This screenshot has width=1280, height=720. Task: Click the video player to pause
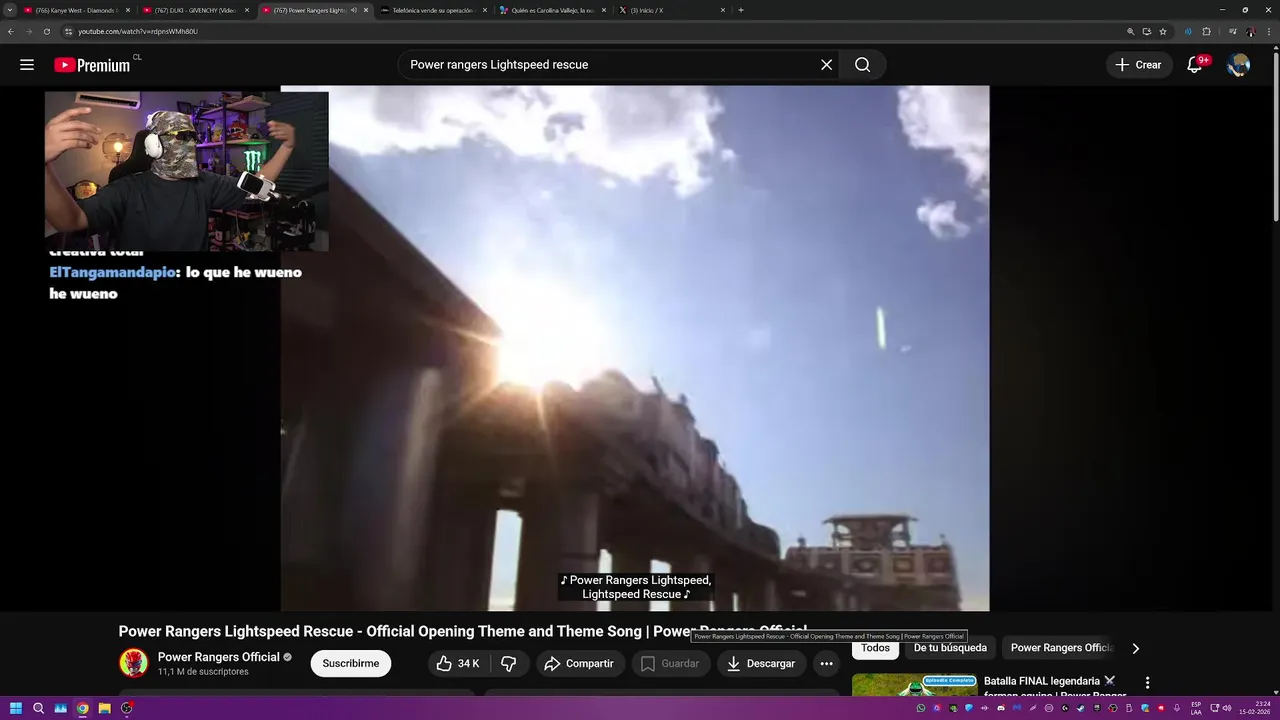click(635, 348)
